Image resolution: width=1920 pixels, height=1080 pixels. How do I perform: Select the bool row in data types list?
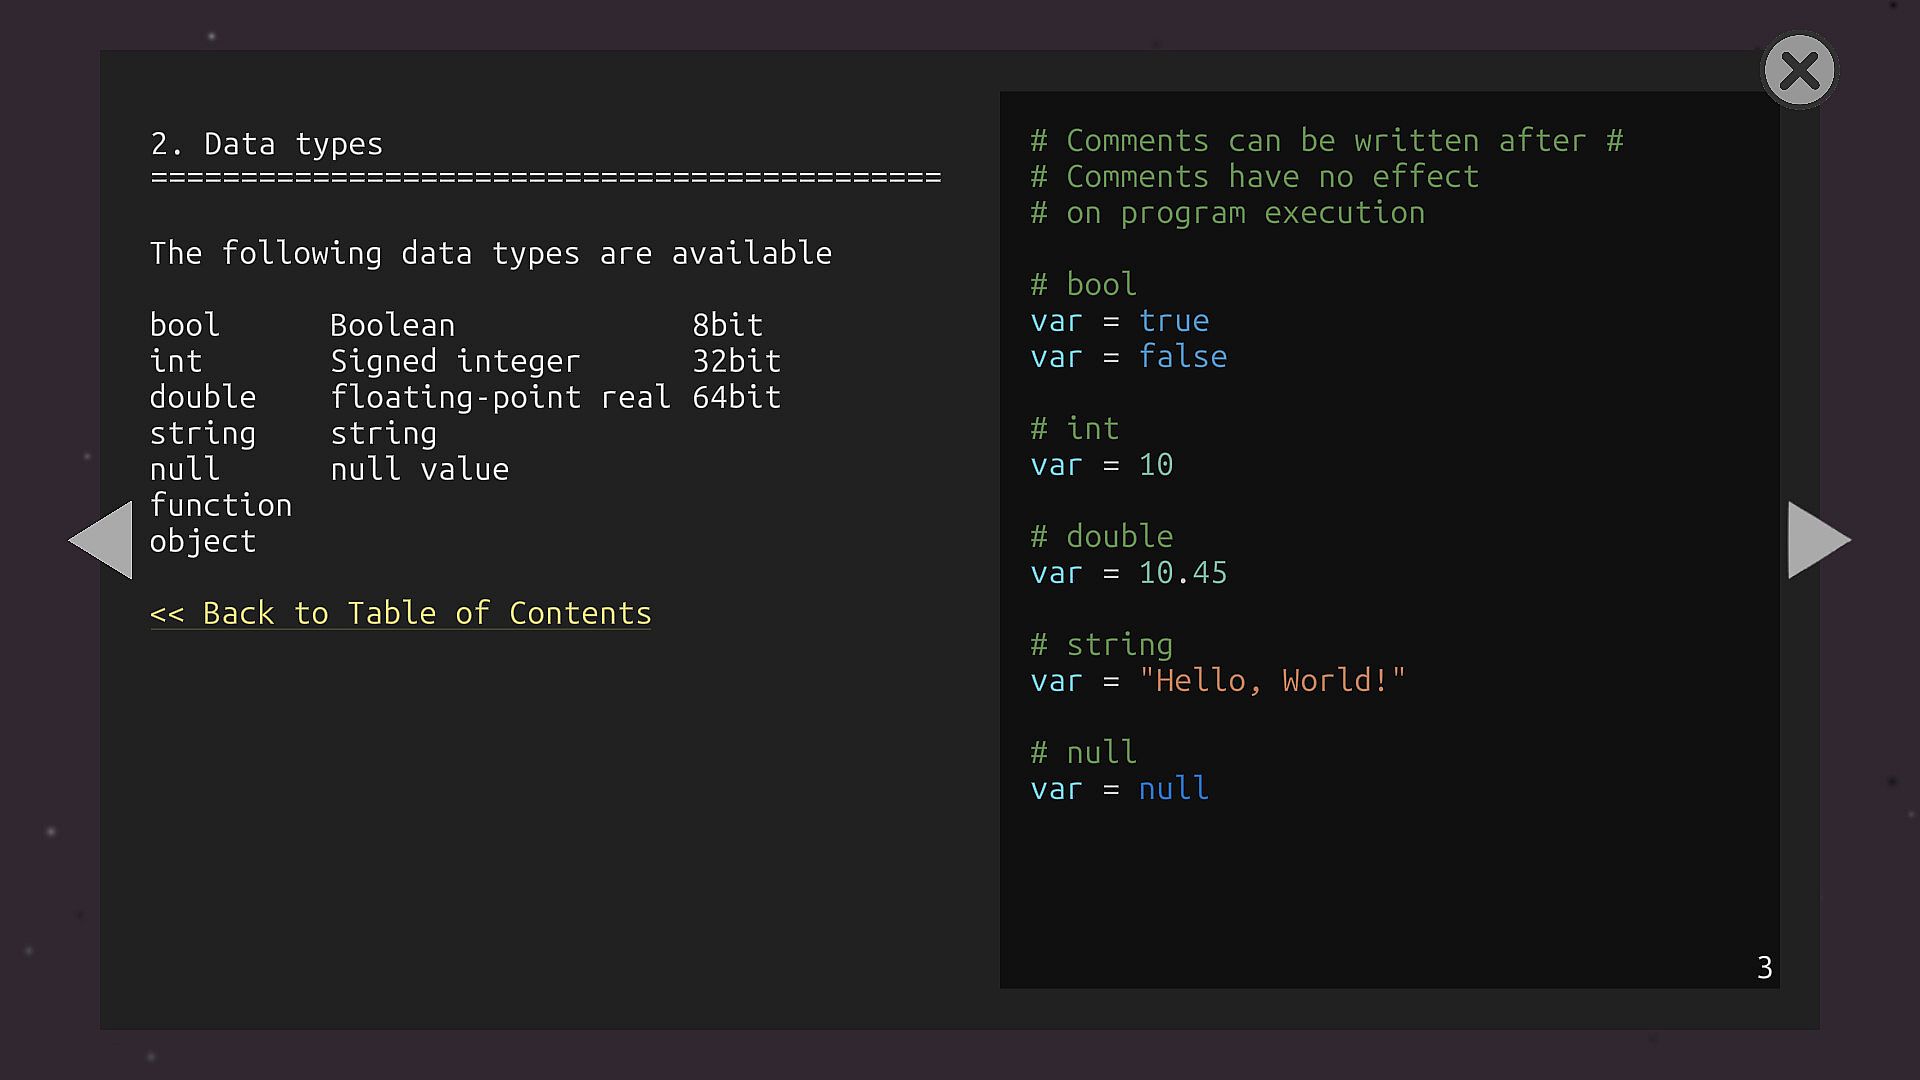[x=185, y=325]
